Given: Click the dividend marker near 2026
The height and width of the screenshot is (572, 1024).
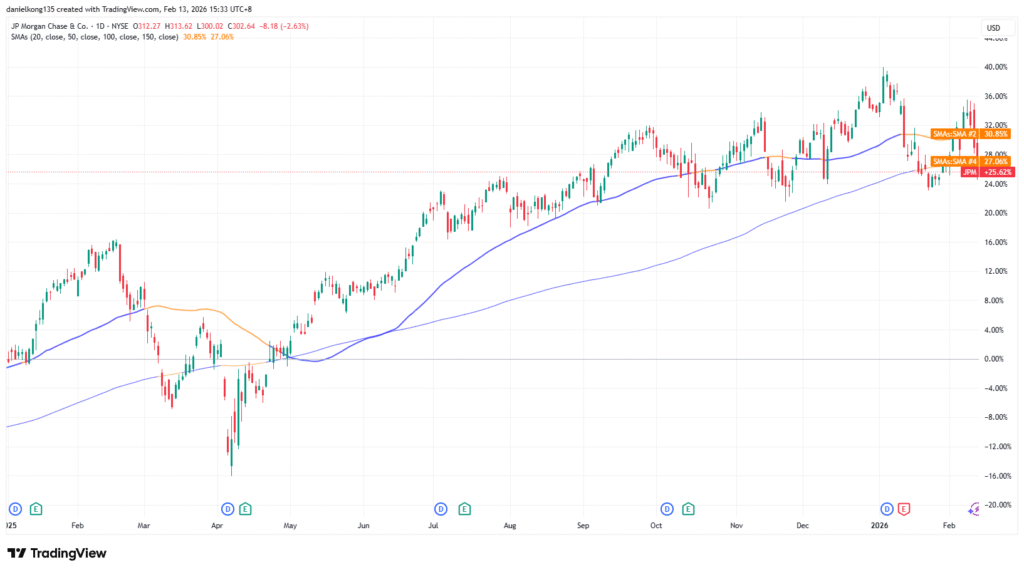Looking at the screenshot, I should pyautogui.click(x=885, y=508).
